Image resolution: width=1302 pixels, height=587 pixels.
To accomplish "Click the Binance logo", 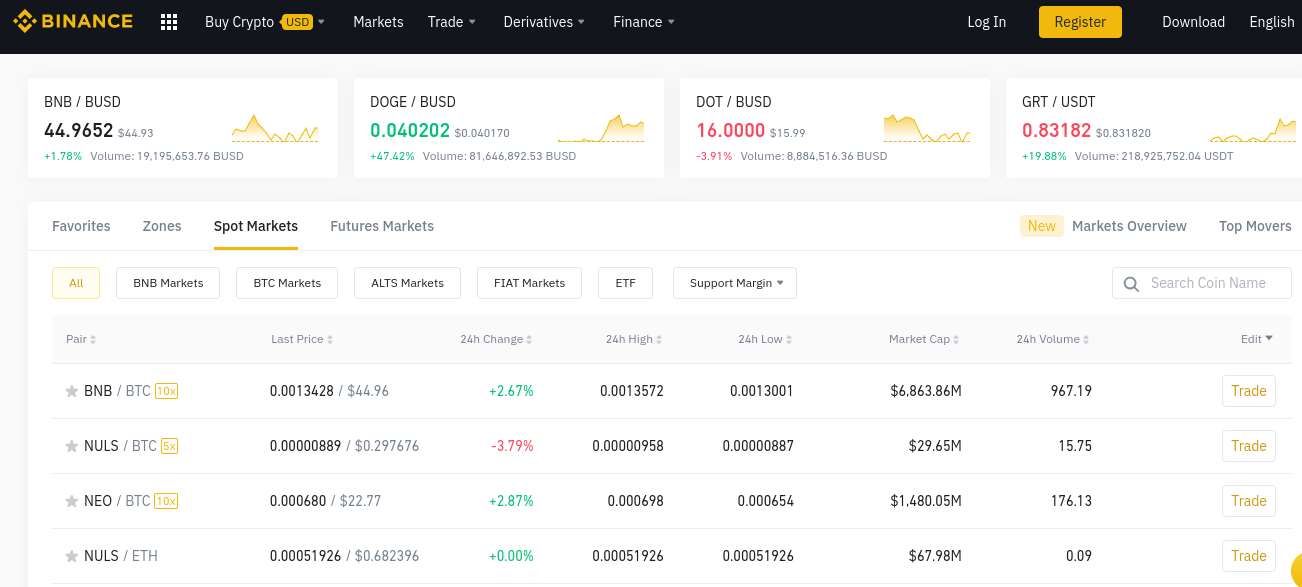I will pyautogui.click(x=73, y=21).
